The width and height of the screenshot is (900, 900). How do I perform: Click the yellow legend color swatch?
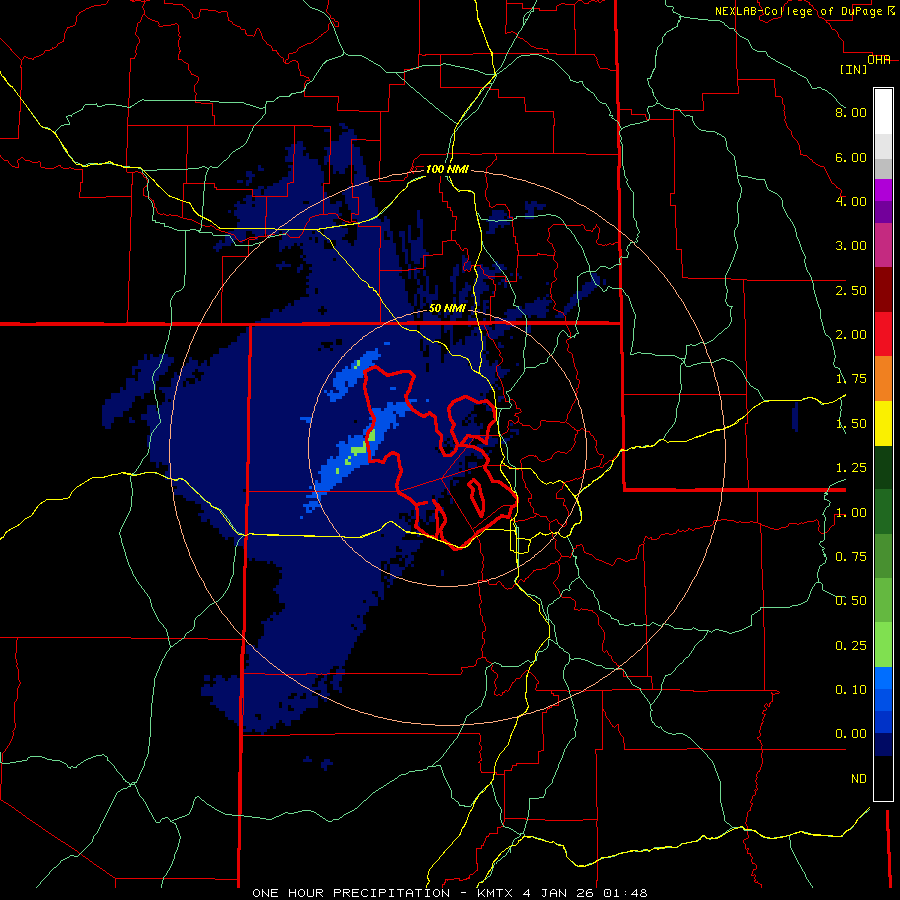pyautogui.click(x=883, y=423)
